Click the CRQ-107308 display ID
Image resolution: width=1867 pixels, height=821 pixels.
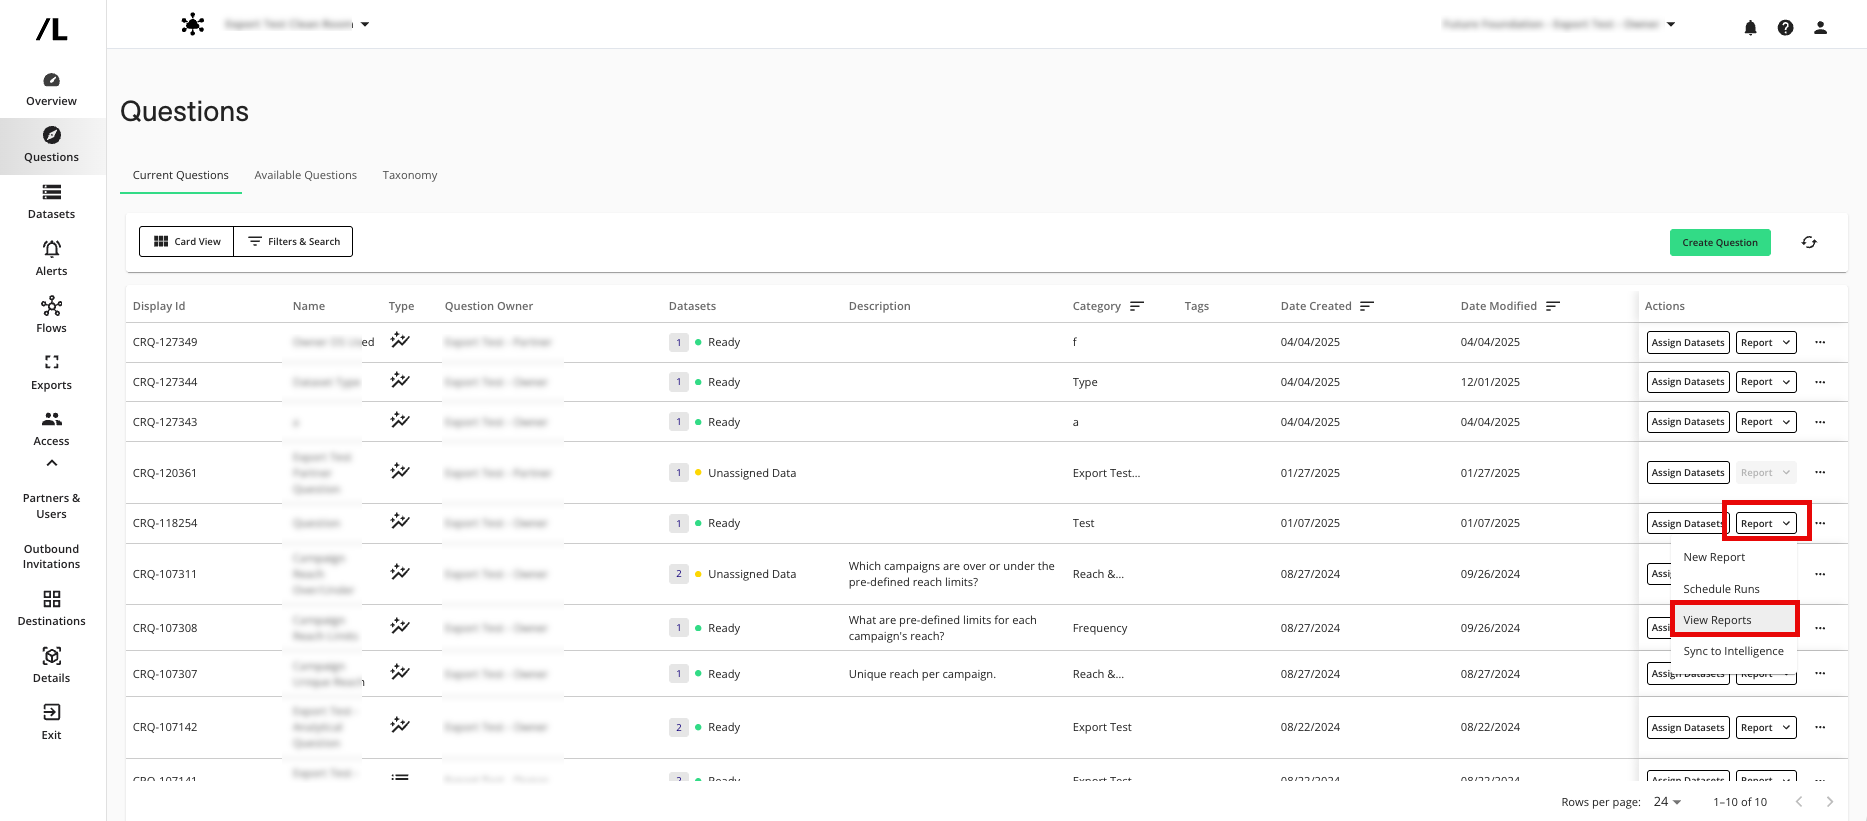point(165,628)
